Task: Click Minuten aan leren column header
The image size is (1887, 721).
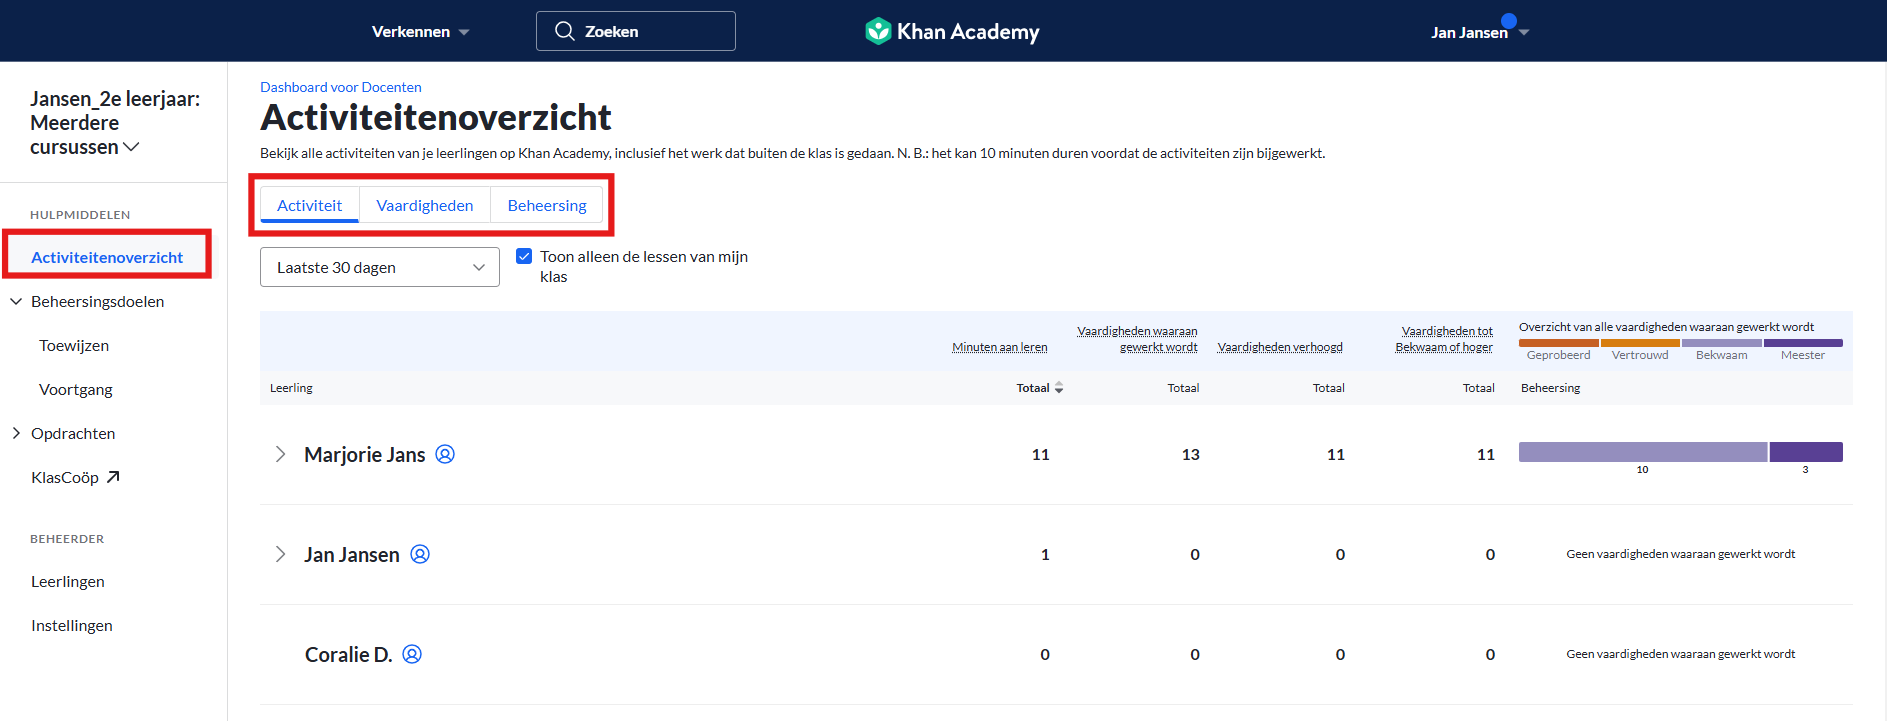Action: [x=1000, y=347]
